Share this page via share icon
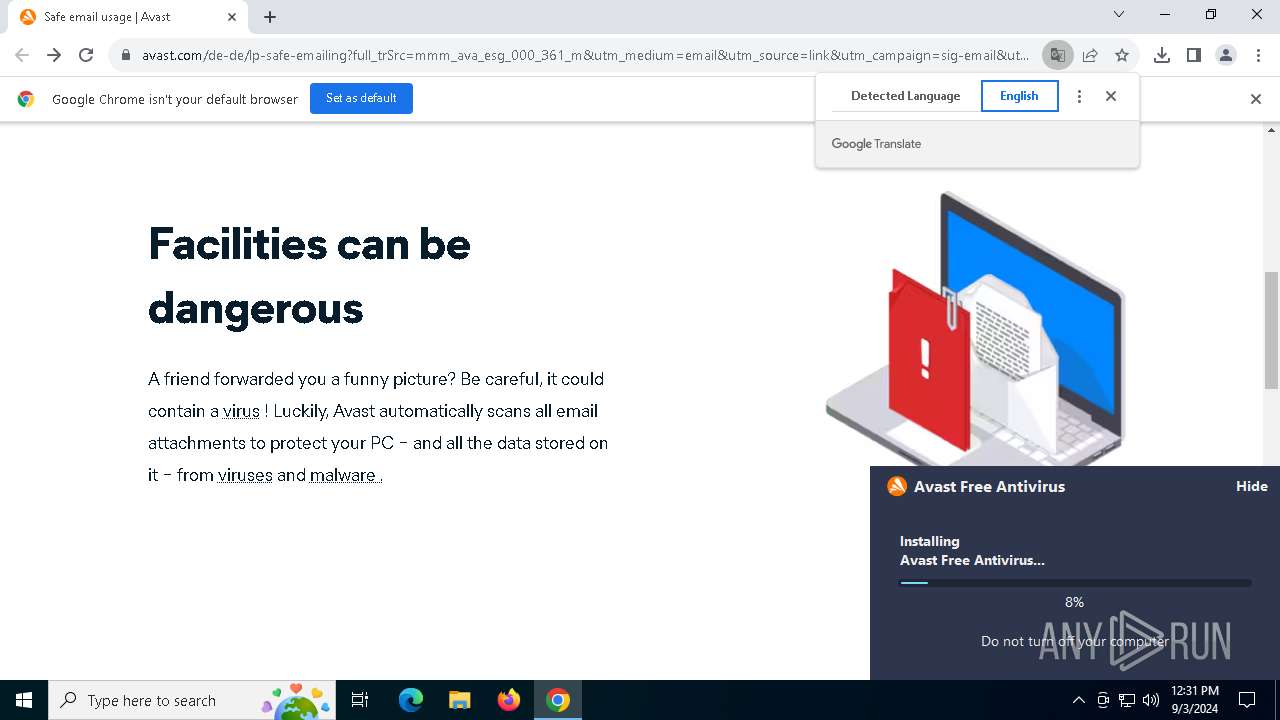Image resolution: width=1280 pixels, height=720 pixels. coord(1090,55)
